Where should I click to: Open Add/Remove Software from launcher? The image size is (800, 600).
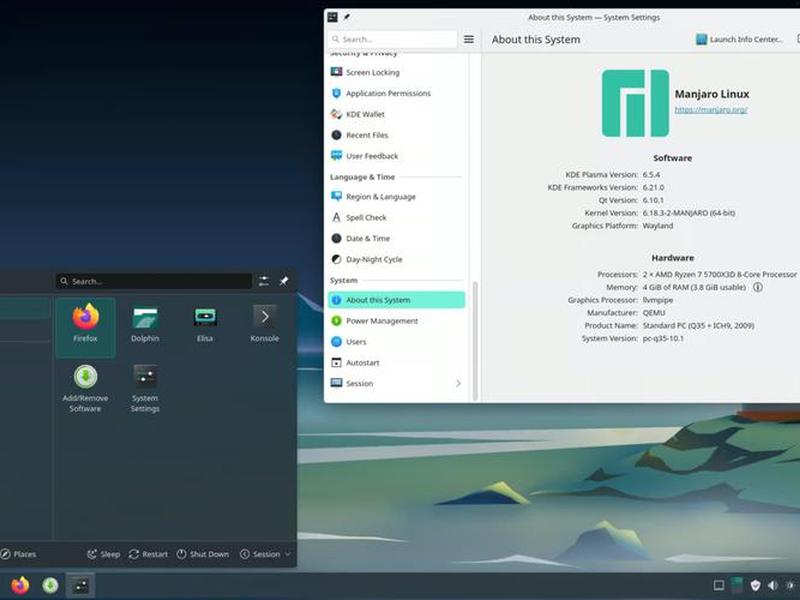tap(85, 388)
